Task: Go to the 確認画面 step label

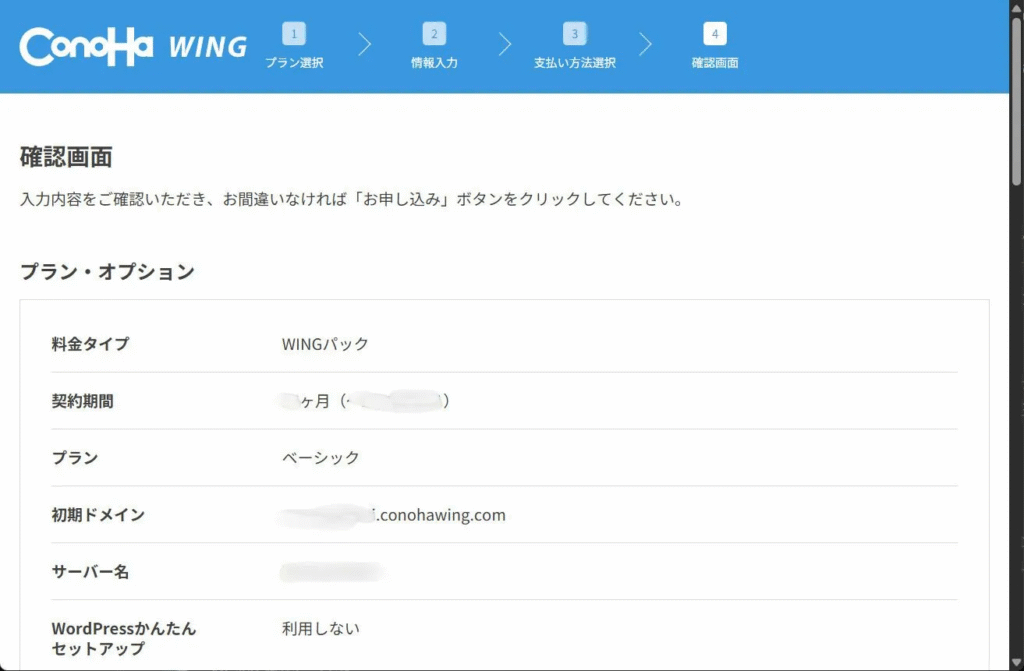Action: coord(715,63)
